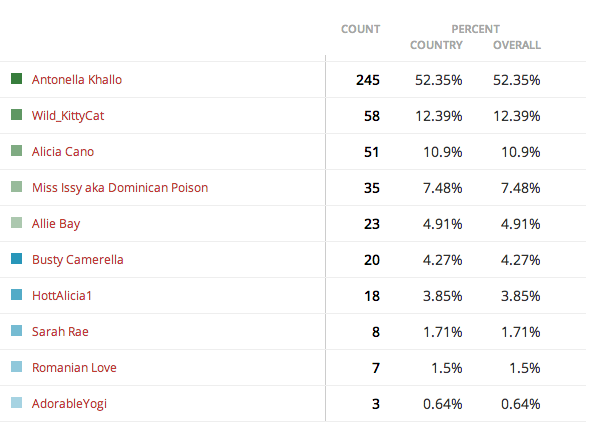Screen dimensions: 596x429
Task: Open the Wild_KittyCat link
Action: (68, 116)
